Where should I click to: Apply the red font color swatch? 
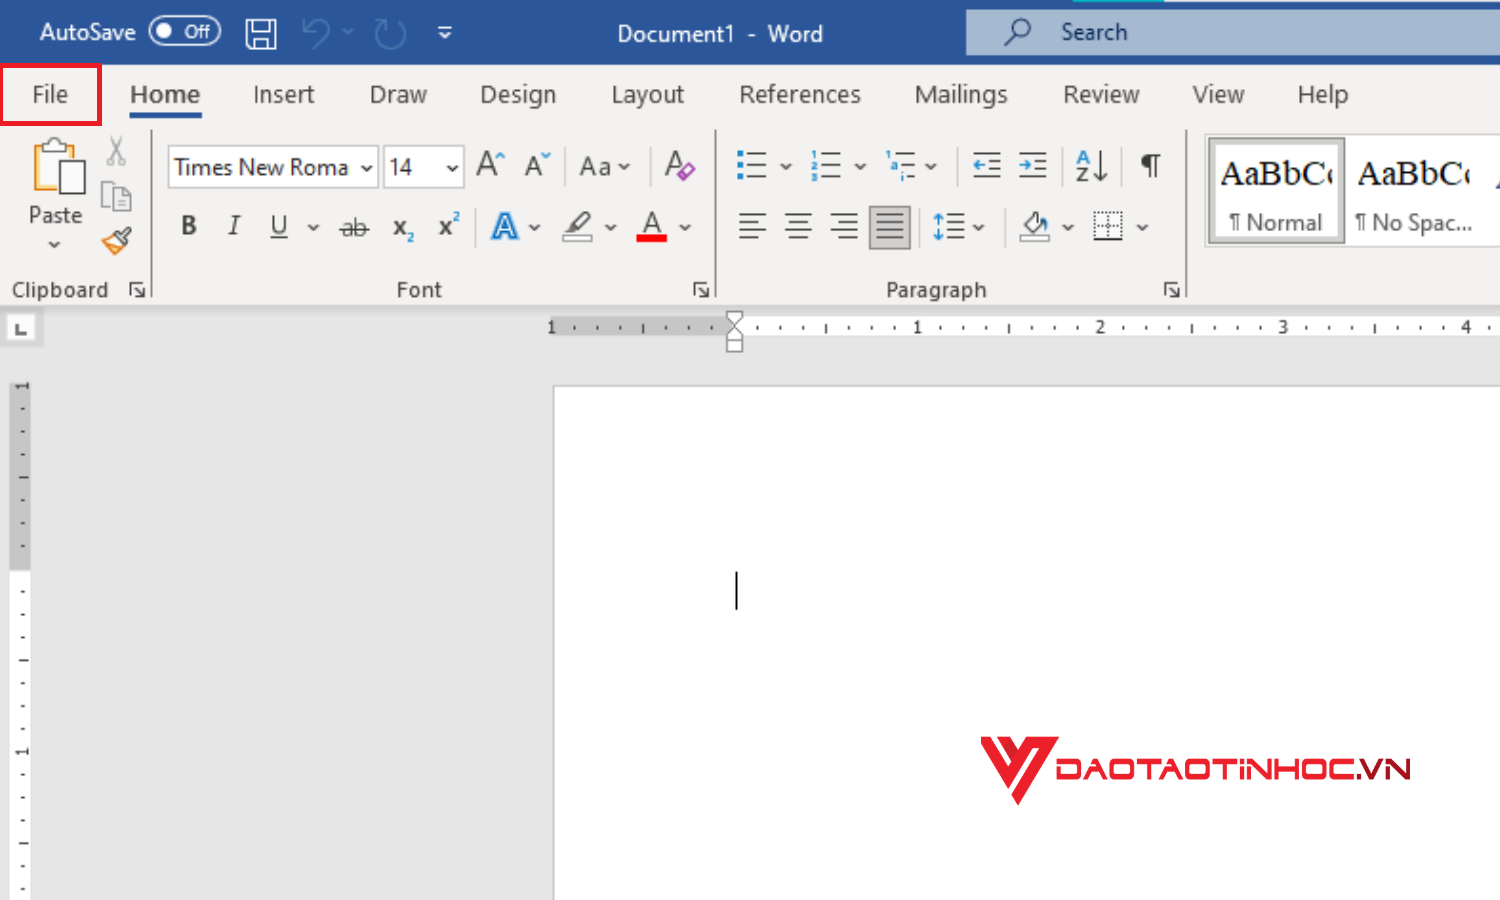pyautogui.click(x=652, y=227)
